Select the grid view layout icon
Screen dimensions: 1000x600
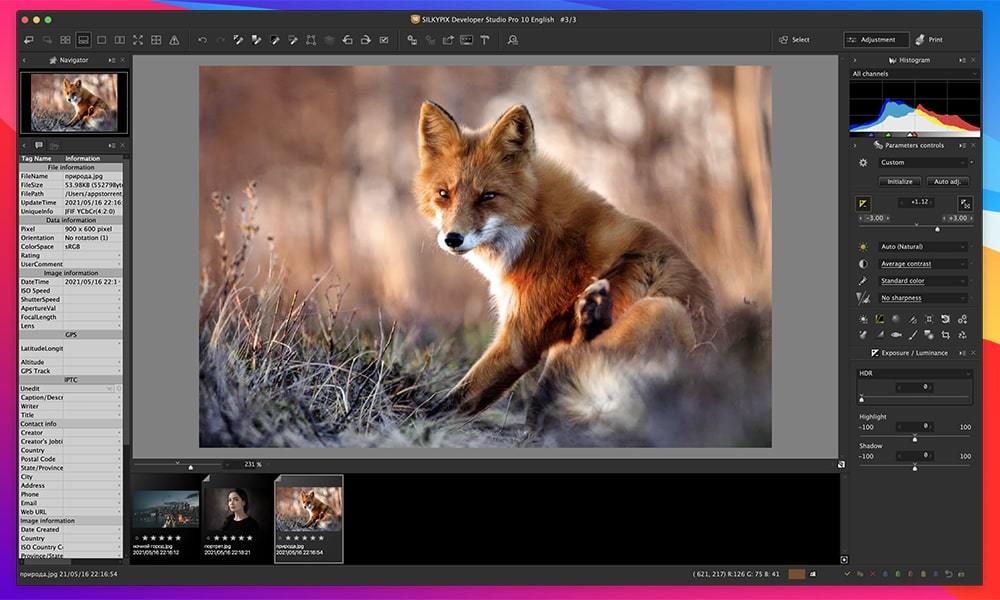(66, 40)
